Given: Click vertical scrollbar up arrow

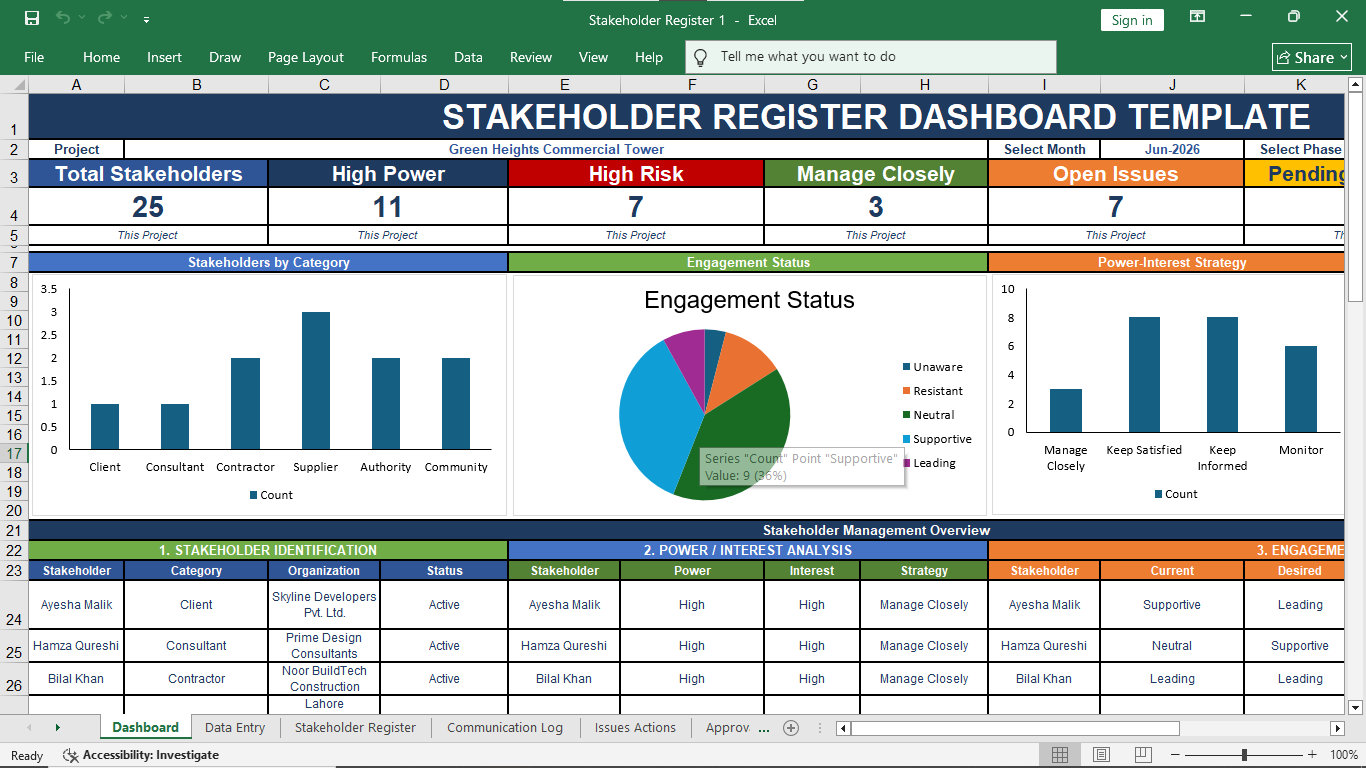Looking at the screenshot, I should pos(1356,84).
